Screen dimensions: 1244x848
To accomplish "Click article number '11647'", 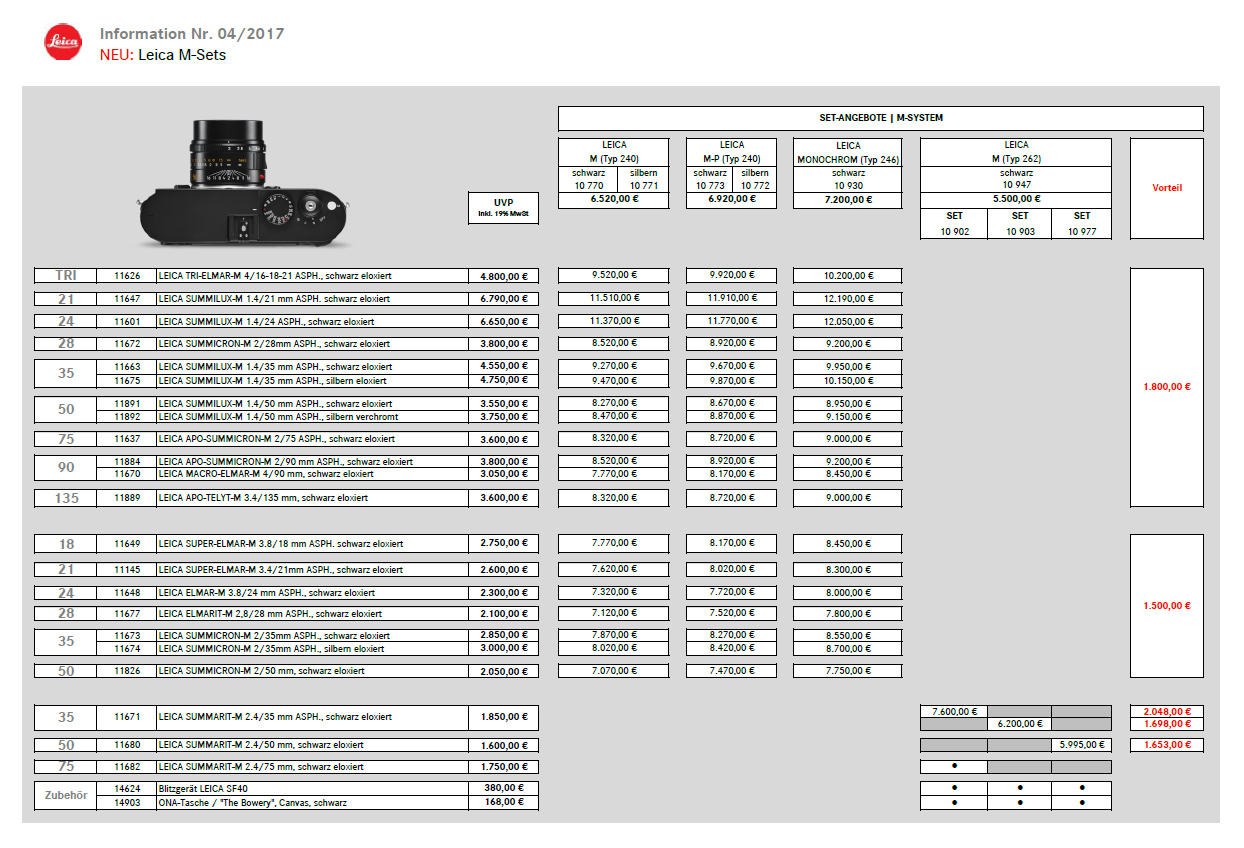I will (x=127, y=299).
